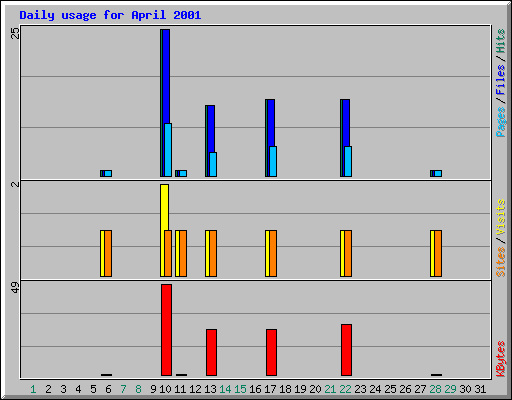Viewport: 512px width, 400px height.
Task: Click the "Pages" legend label
Action: [500, 122]
